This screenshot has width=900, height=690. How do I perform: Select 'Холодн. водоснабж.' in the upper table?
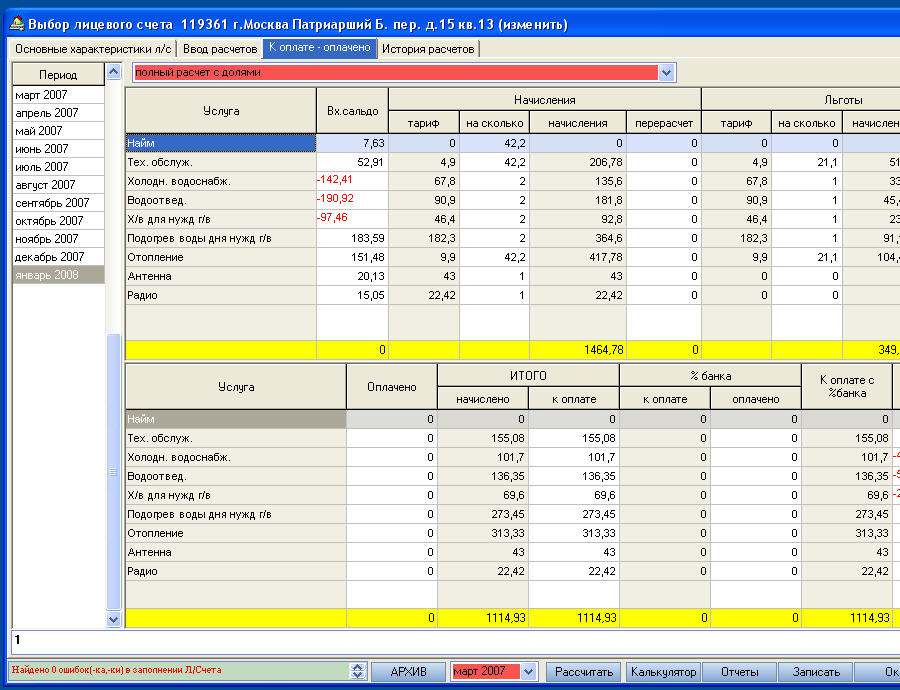coord(221,181)
